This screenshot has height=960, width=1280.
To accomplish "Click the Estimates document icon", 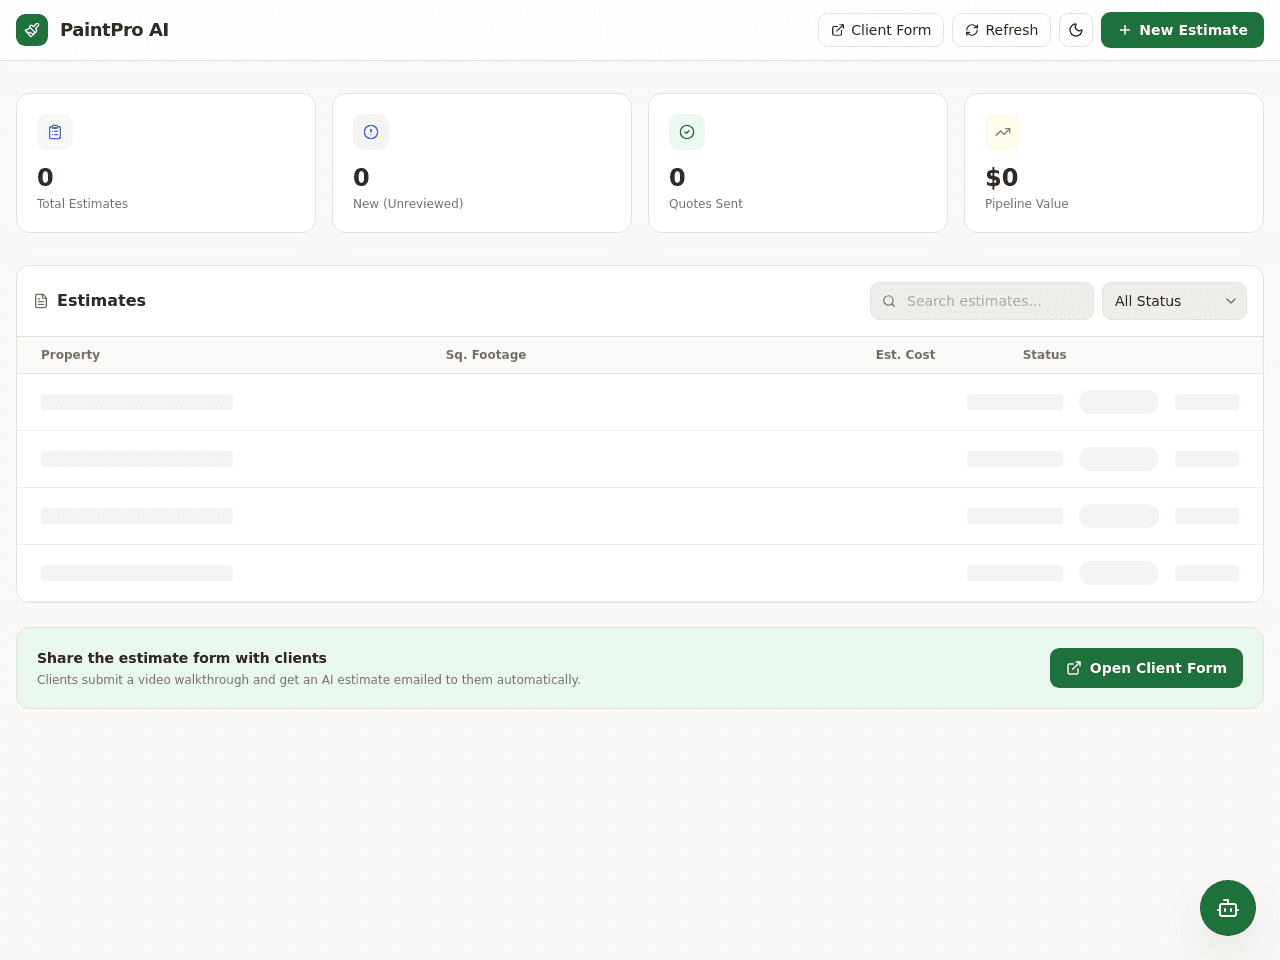I will (41, 301).
